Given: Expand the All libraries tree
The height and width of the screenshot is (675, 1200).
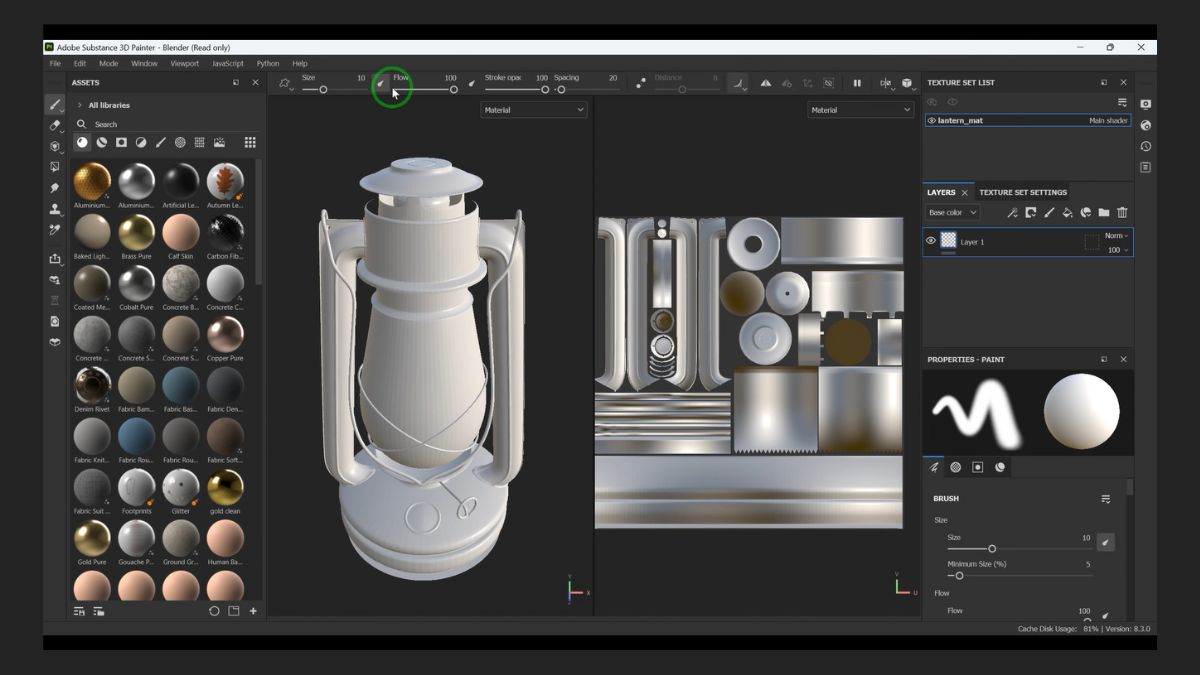Looking at the screenshot, I should (x=80, y=105).
